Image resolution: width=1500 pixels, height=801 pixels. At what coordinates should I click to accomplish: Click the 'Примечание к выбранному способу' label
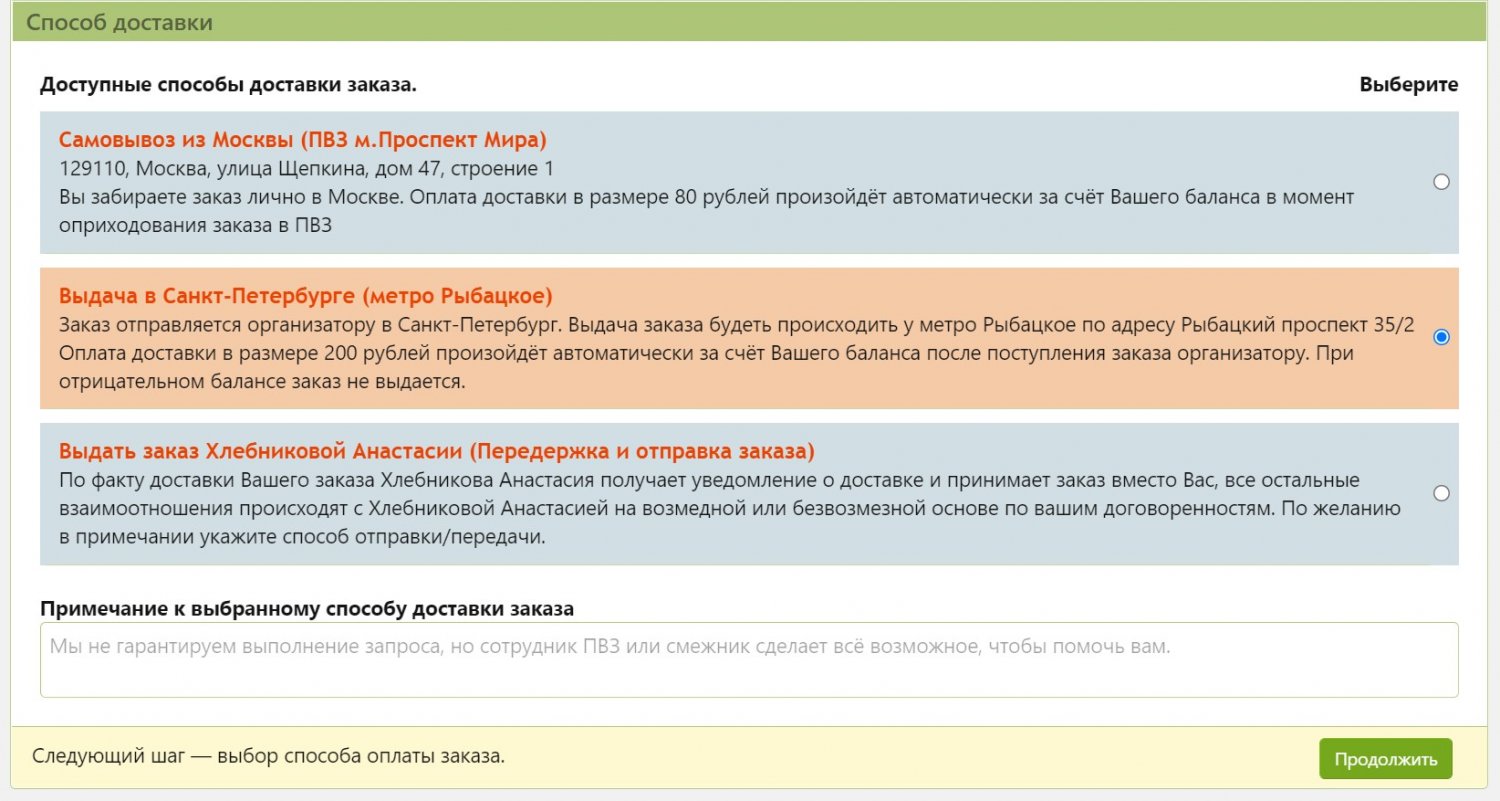tap(307, 608)
